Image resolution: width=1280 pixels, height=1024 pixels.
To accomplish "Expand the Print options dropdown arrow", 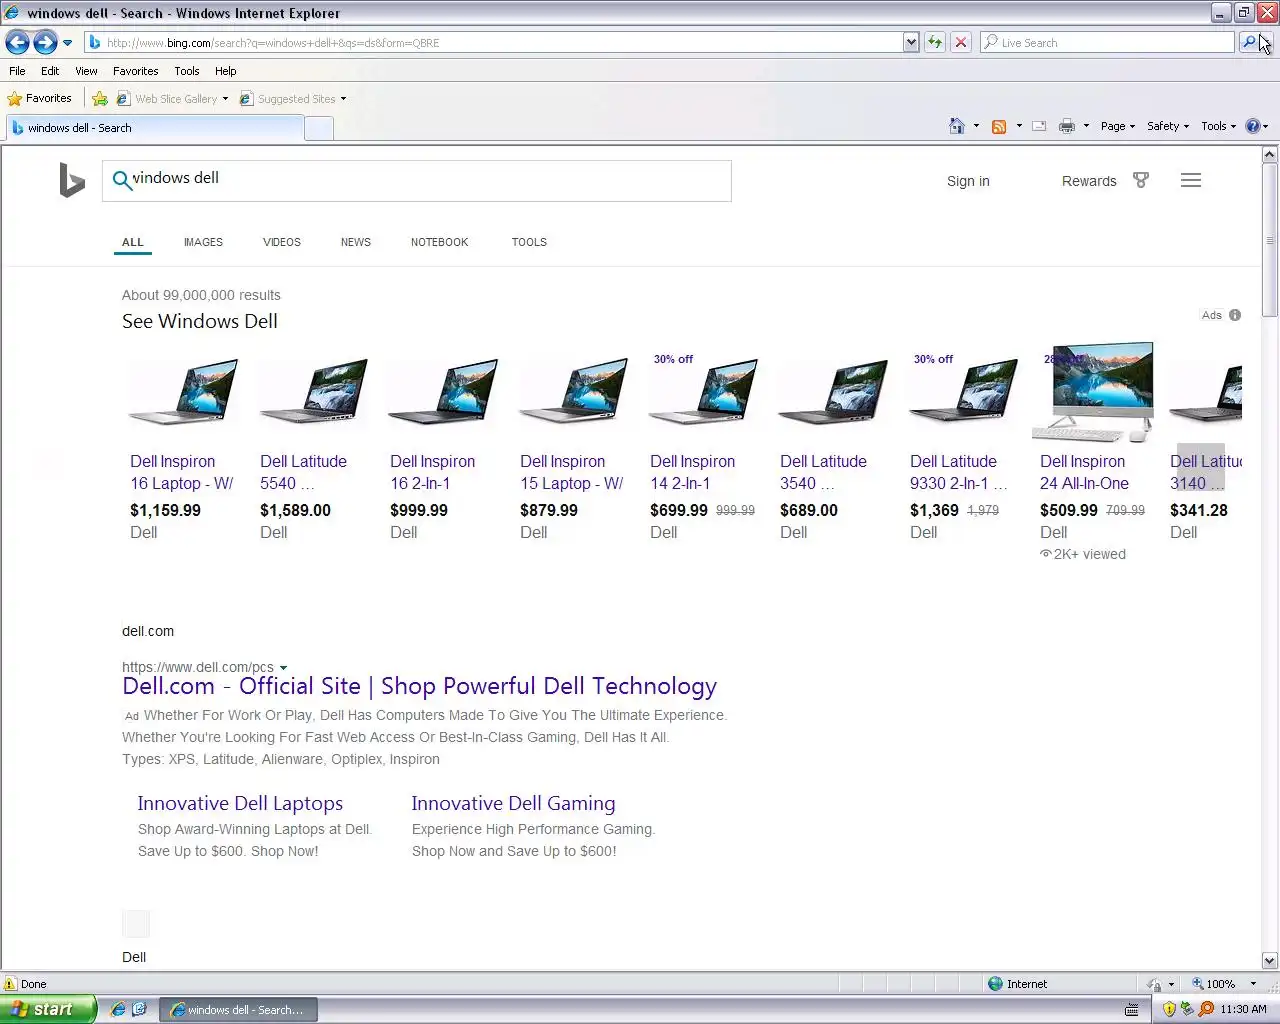I will click(x=1086, y=126).
